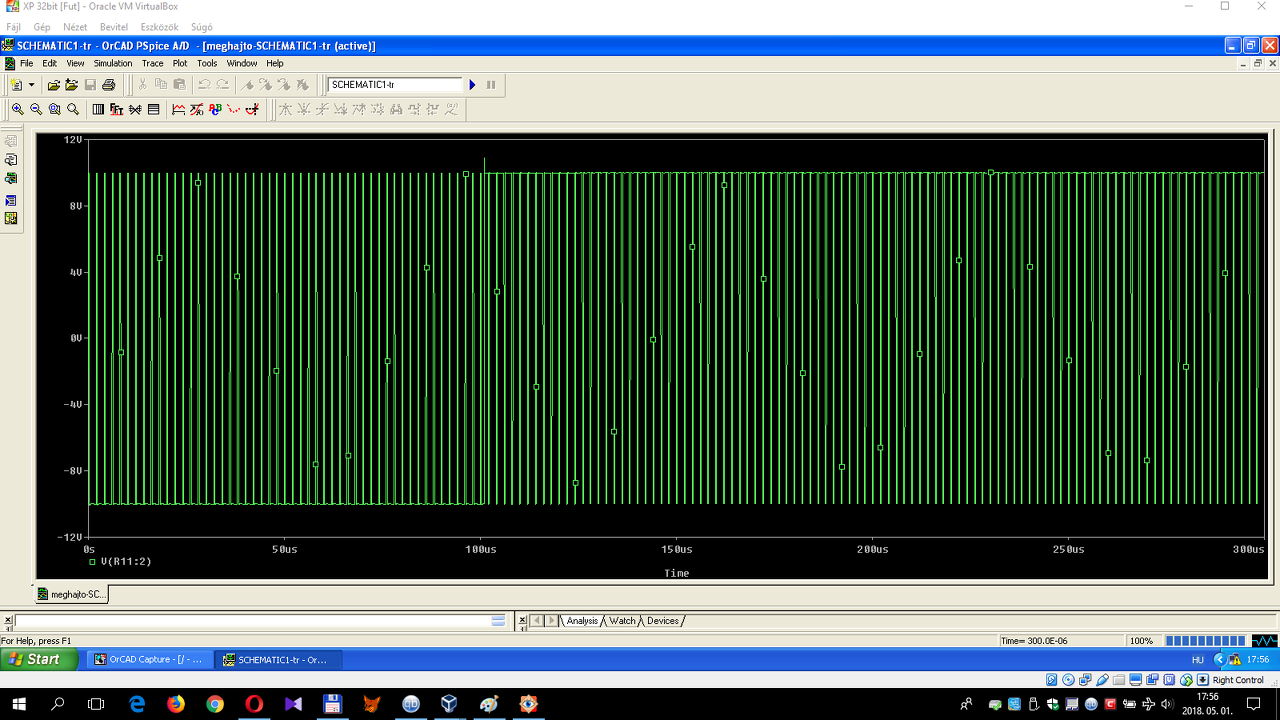1280x720 pixels.
Task: Toggle the Log Y Axis icon
Action: click(x=153, y=109)
